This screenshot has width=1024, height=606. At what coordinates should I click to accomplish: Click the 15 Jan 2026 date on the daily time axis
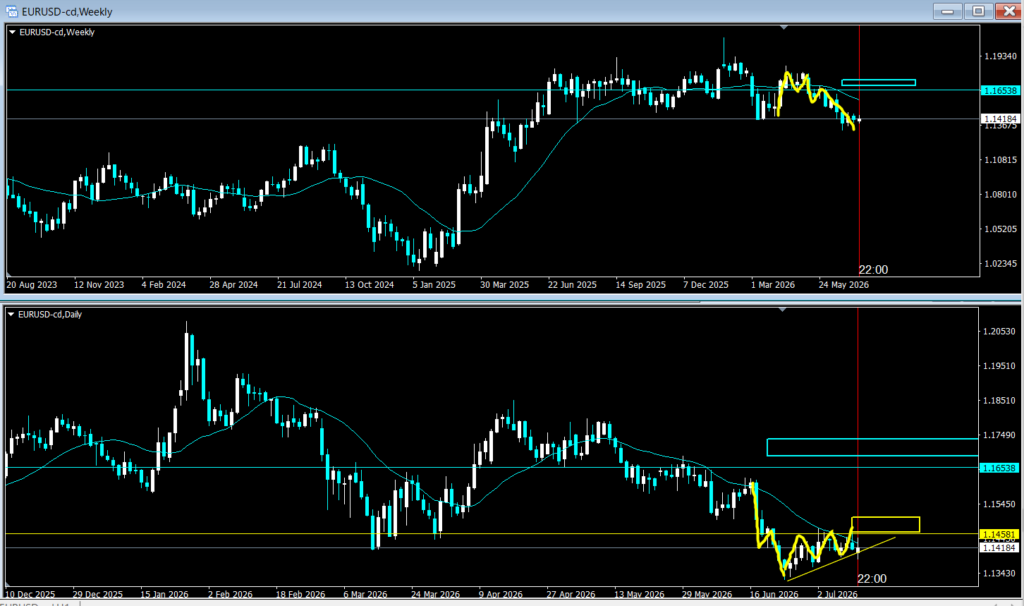(x=165, y=594)
